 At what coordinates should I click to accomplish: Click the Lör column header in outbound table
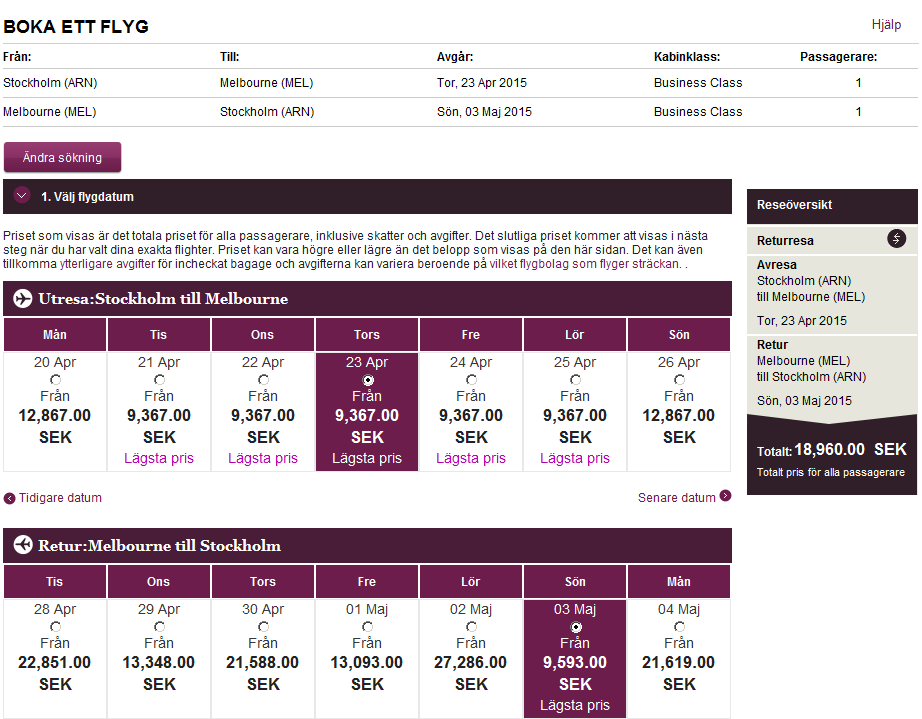[575, 335]
